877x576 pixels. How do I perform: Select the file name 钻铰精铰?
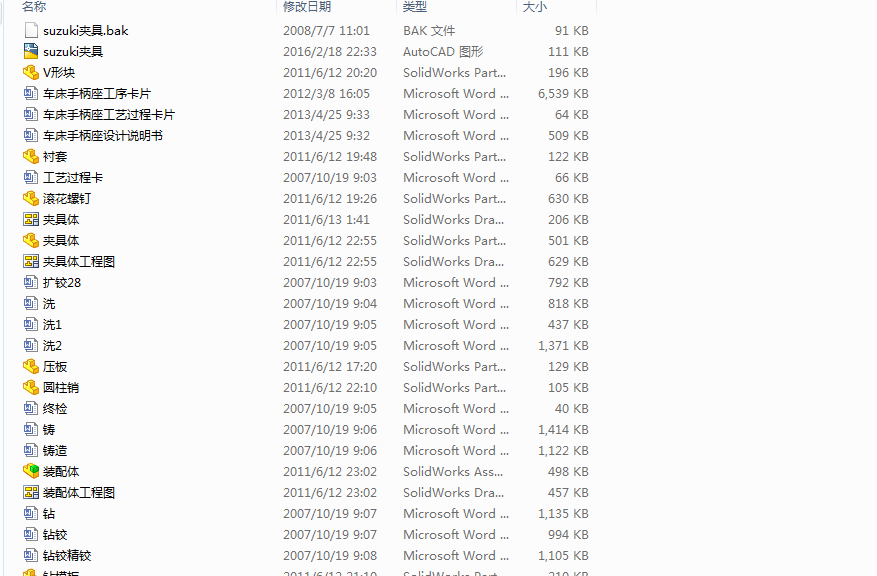67,555
